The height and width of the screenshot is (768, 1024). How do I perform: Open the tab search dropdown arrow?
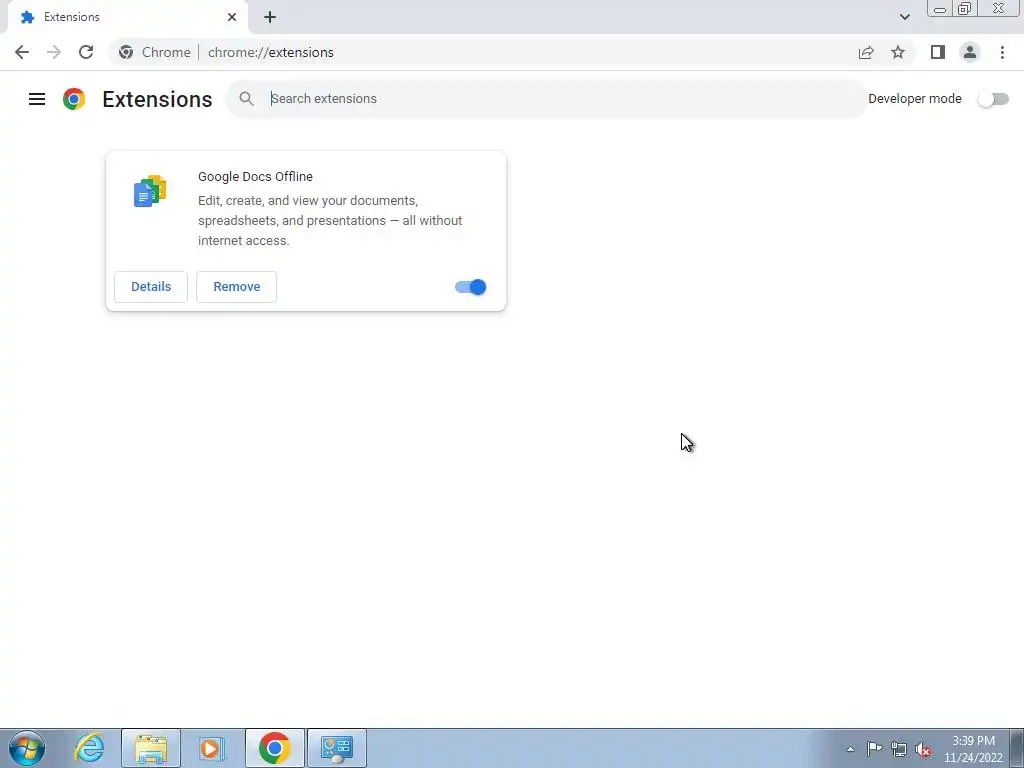tap(904, 17)
